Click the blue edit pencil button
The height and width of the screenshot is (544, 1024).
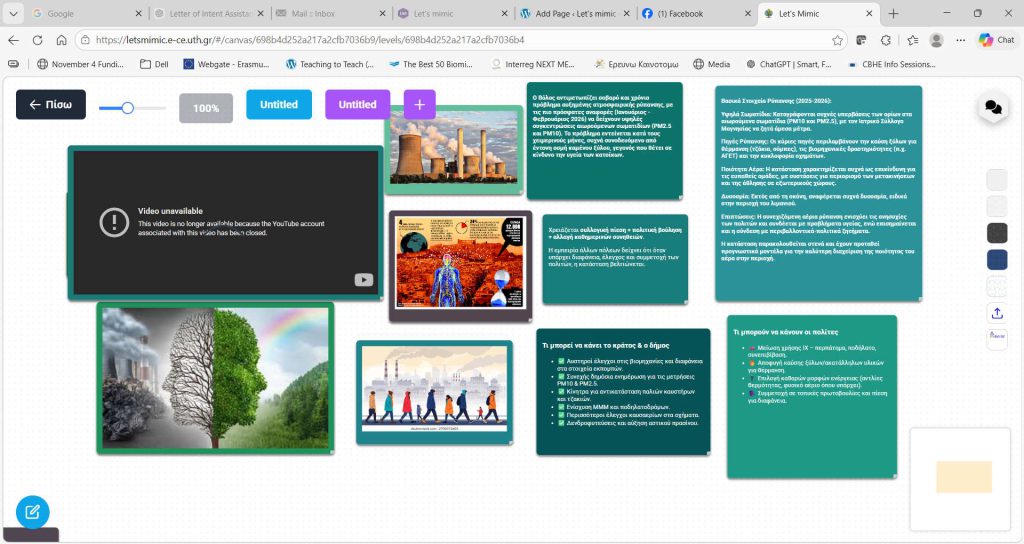coord(32,512)
